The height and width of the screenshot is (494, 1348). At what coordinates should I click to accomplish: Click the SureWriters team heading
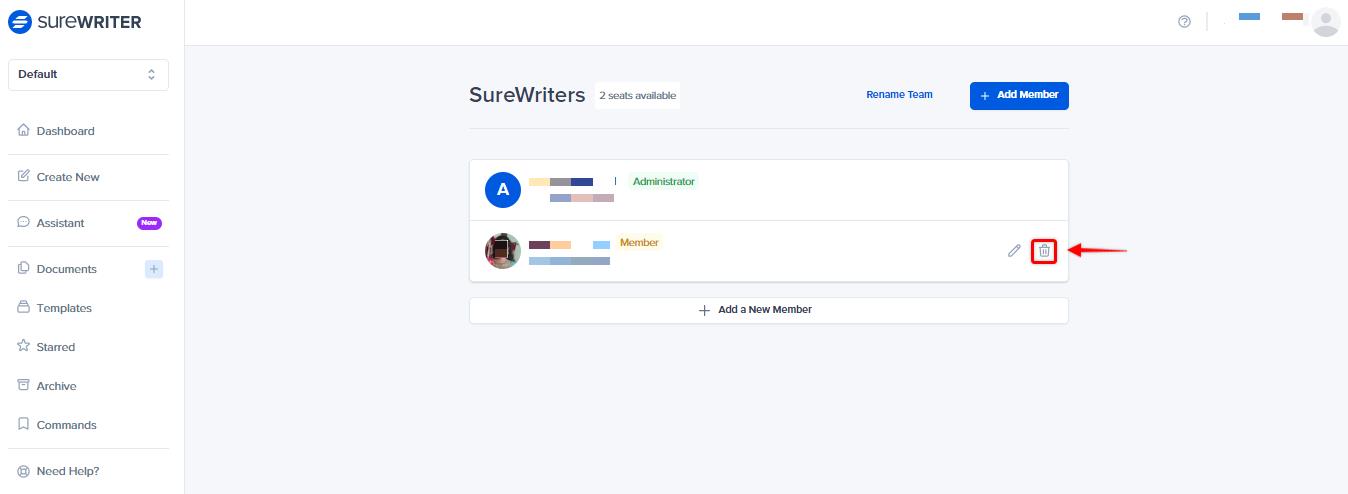click(x=527, y=95)
